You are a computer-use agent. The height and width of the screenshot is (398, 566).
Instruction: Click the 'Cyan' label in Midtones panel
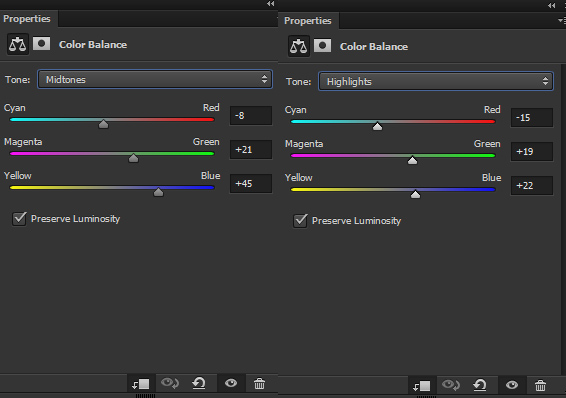tap(15, 108)
